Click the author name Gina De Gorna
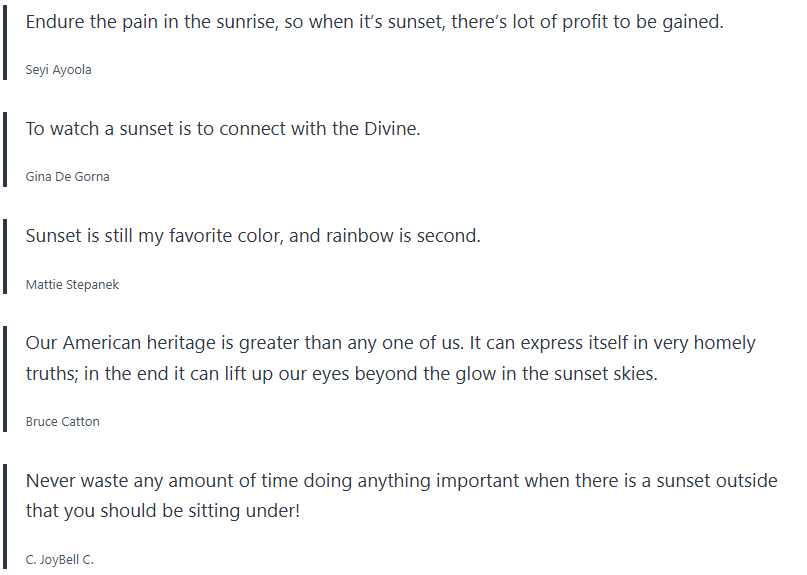Image resolution: width=807 pixels, height=575 pixels. point(68,177)
